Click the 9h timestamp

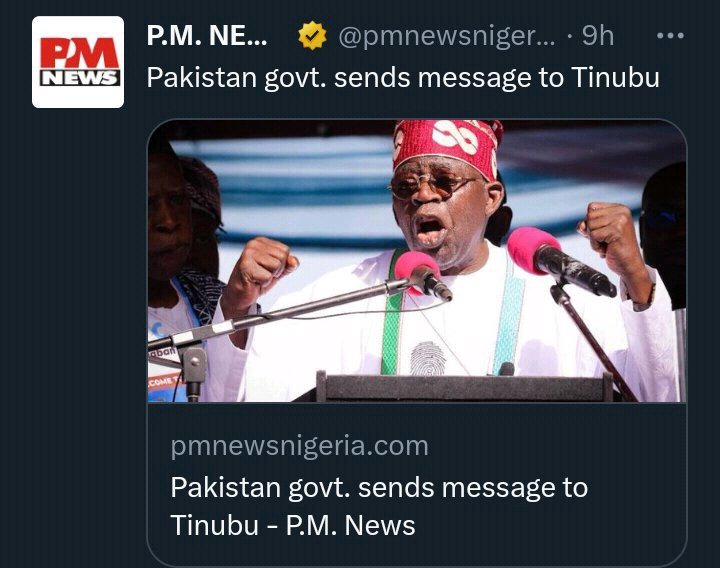598,35
